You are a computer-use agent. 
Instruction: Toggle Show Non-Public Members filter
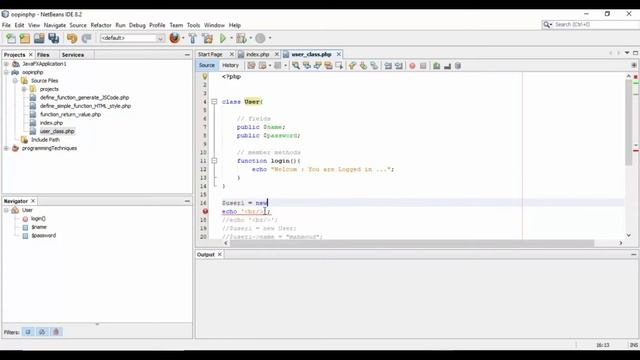(42, 332)
